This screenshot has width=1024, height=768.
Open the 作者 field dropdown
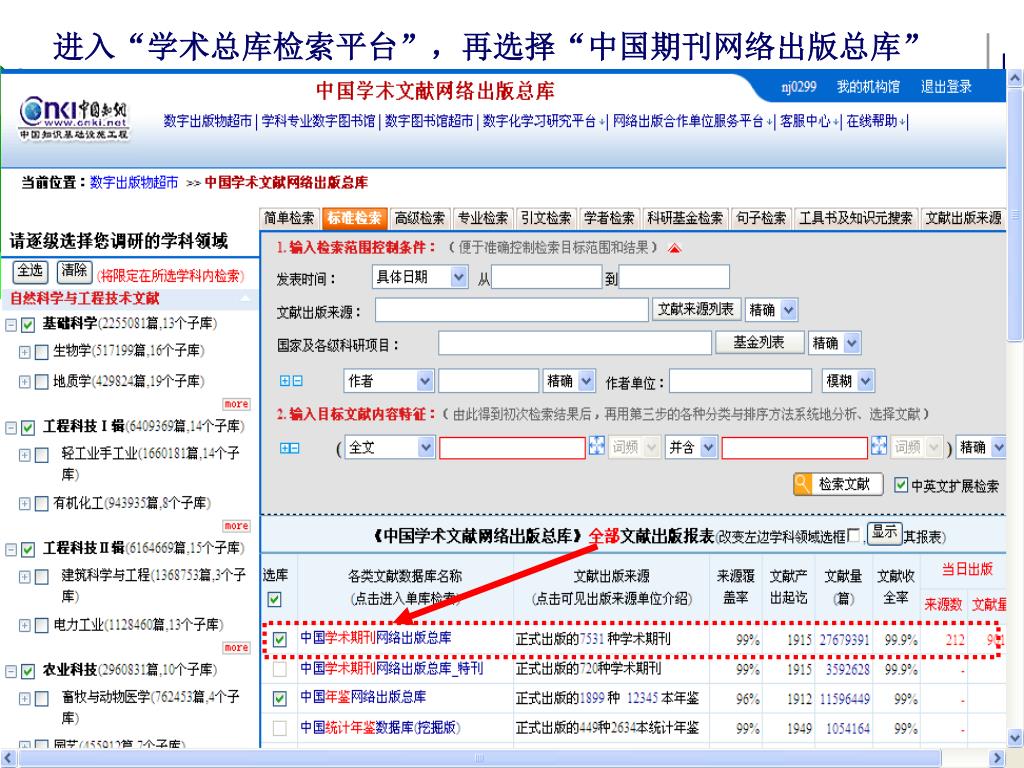(x=389, y=381)
